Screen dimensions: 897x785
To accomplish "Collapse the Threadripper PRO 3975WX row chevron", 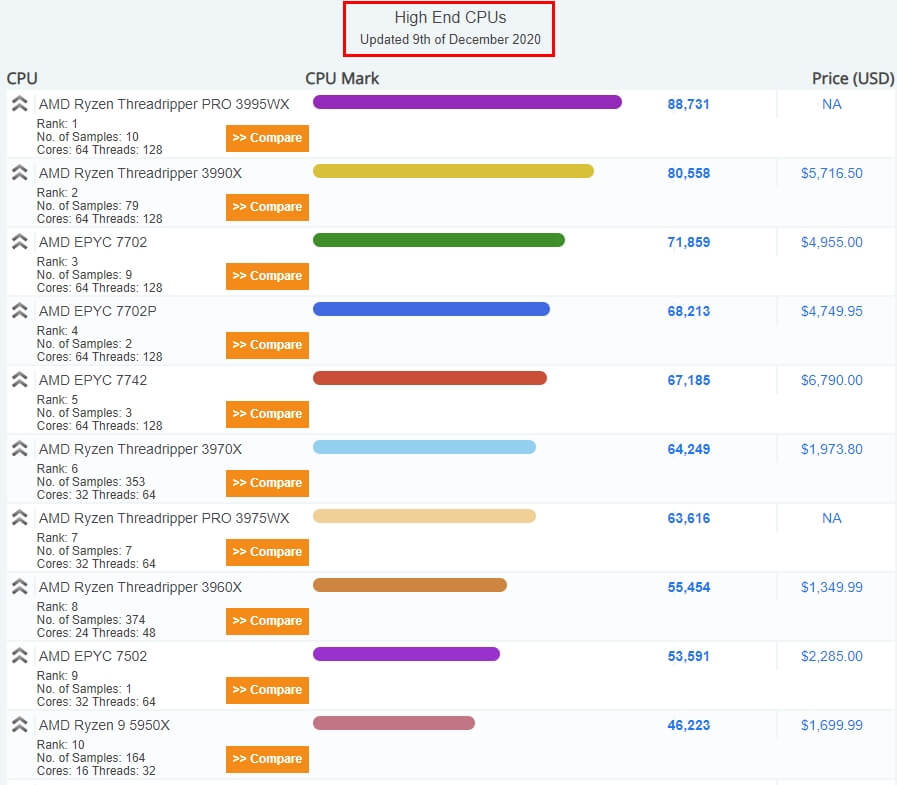I will pos(19,518).
